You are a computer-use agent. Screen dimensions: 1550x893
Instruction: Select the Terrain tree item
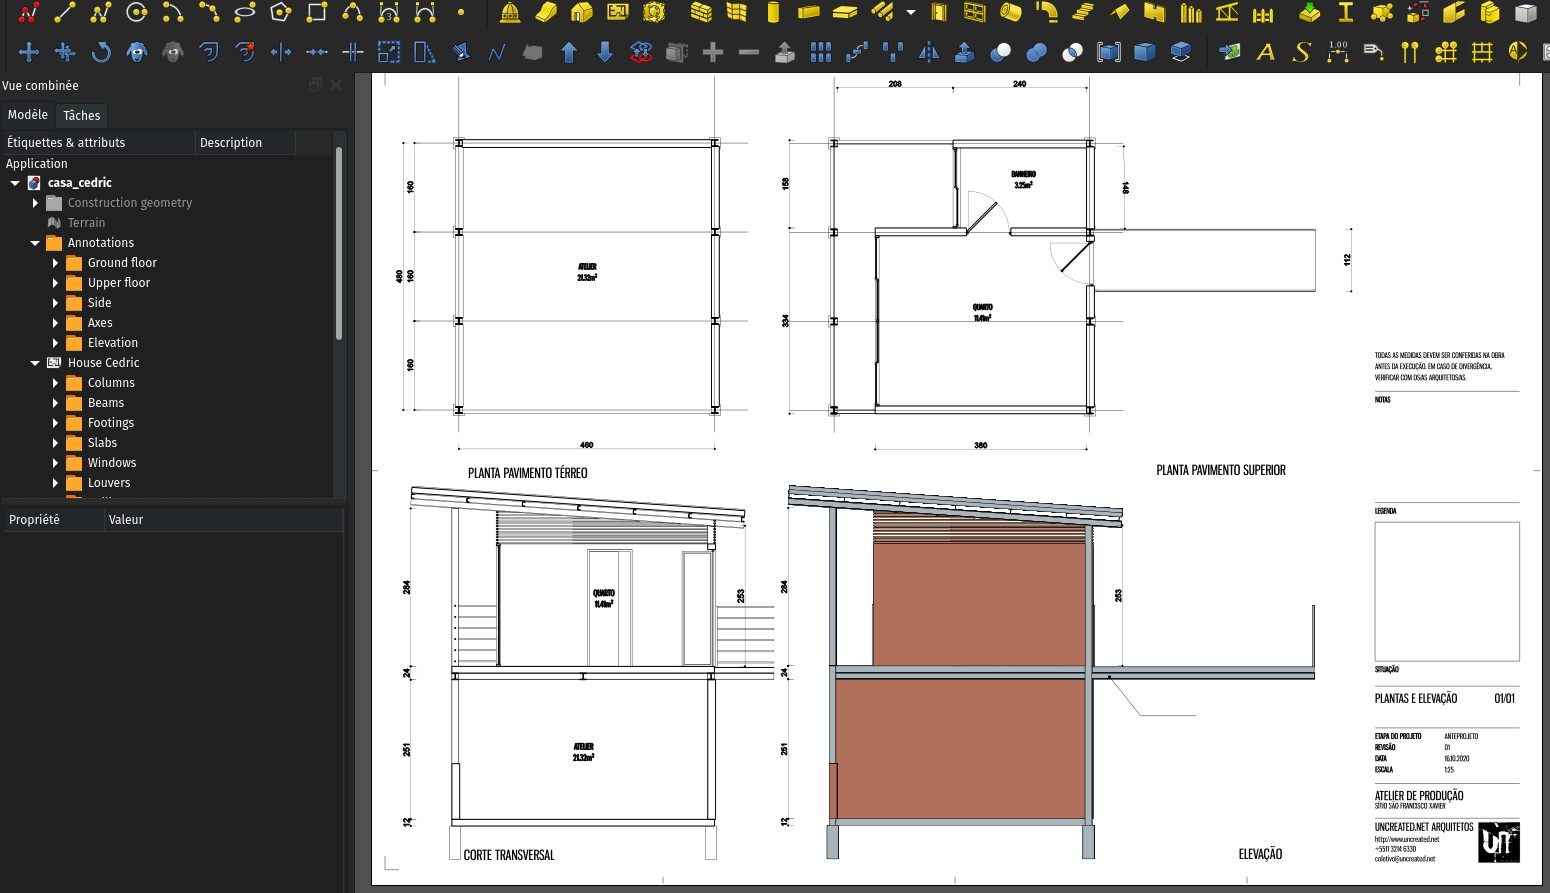click(86, 223)
